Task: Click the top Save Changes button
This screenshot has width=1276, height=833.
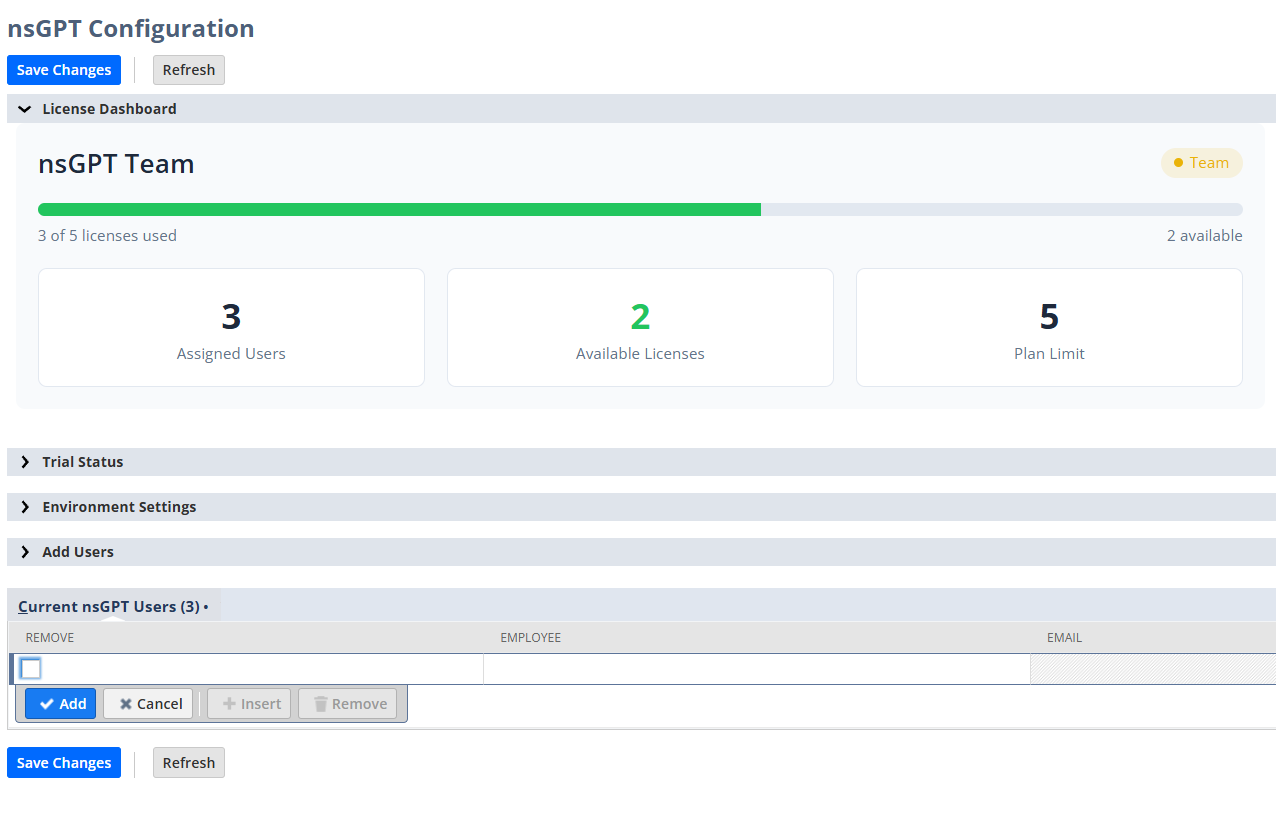Action: [x=63, y=69]
